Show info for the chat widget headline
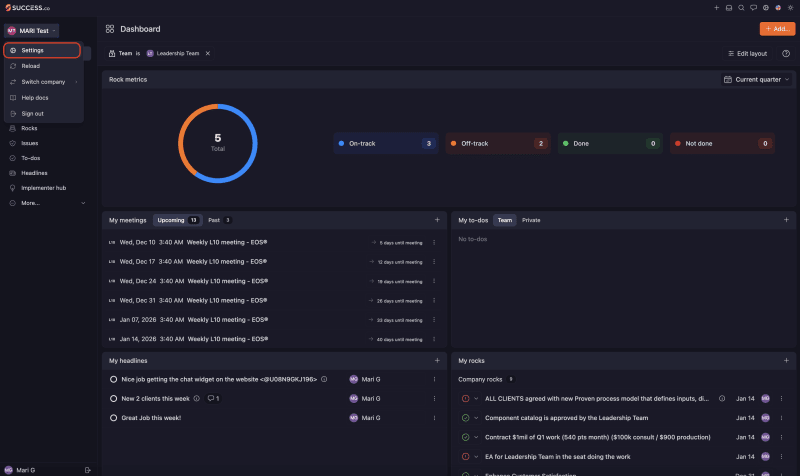Viewport: 800px width, 476px height. pyautogui.click(x=324, y=380)
